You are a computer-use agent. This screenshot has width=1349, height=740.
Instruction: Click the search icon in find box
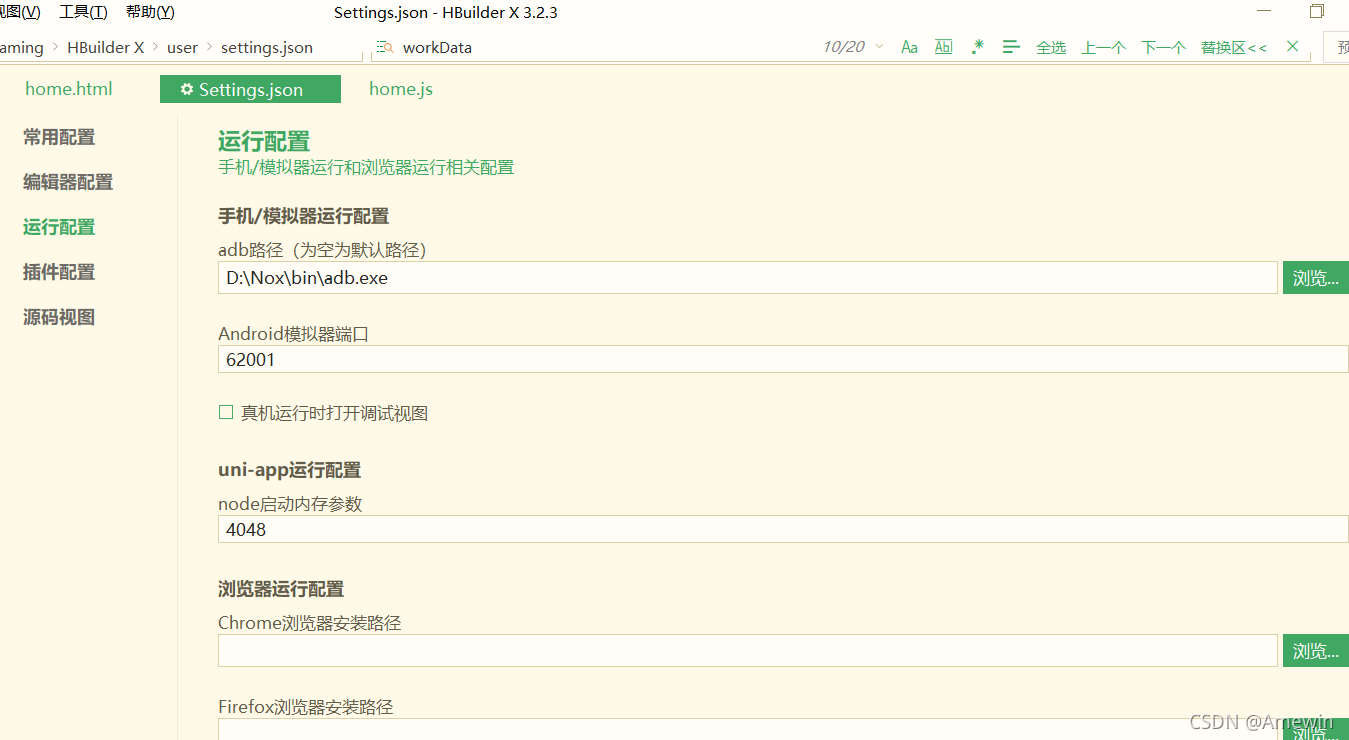pos(385,47)
